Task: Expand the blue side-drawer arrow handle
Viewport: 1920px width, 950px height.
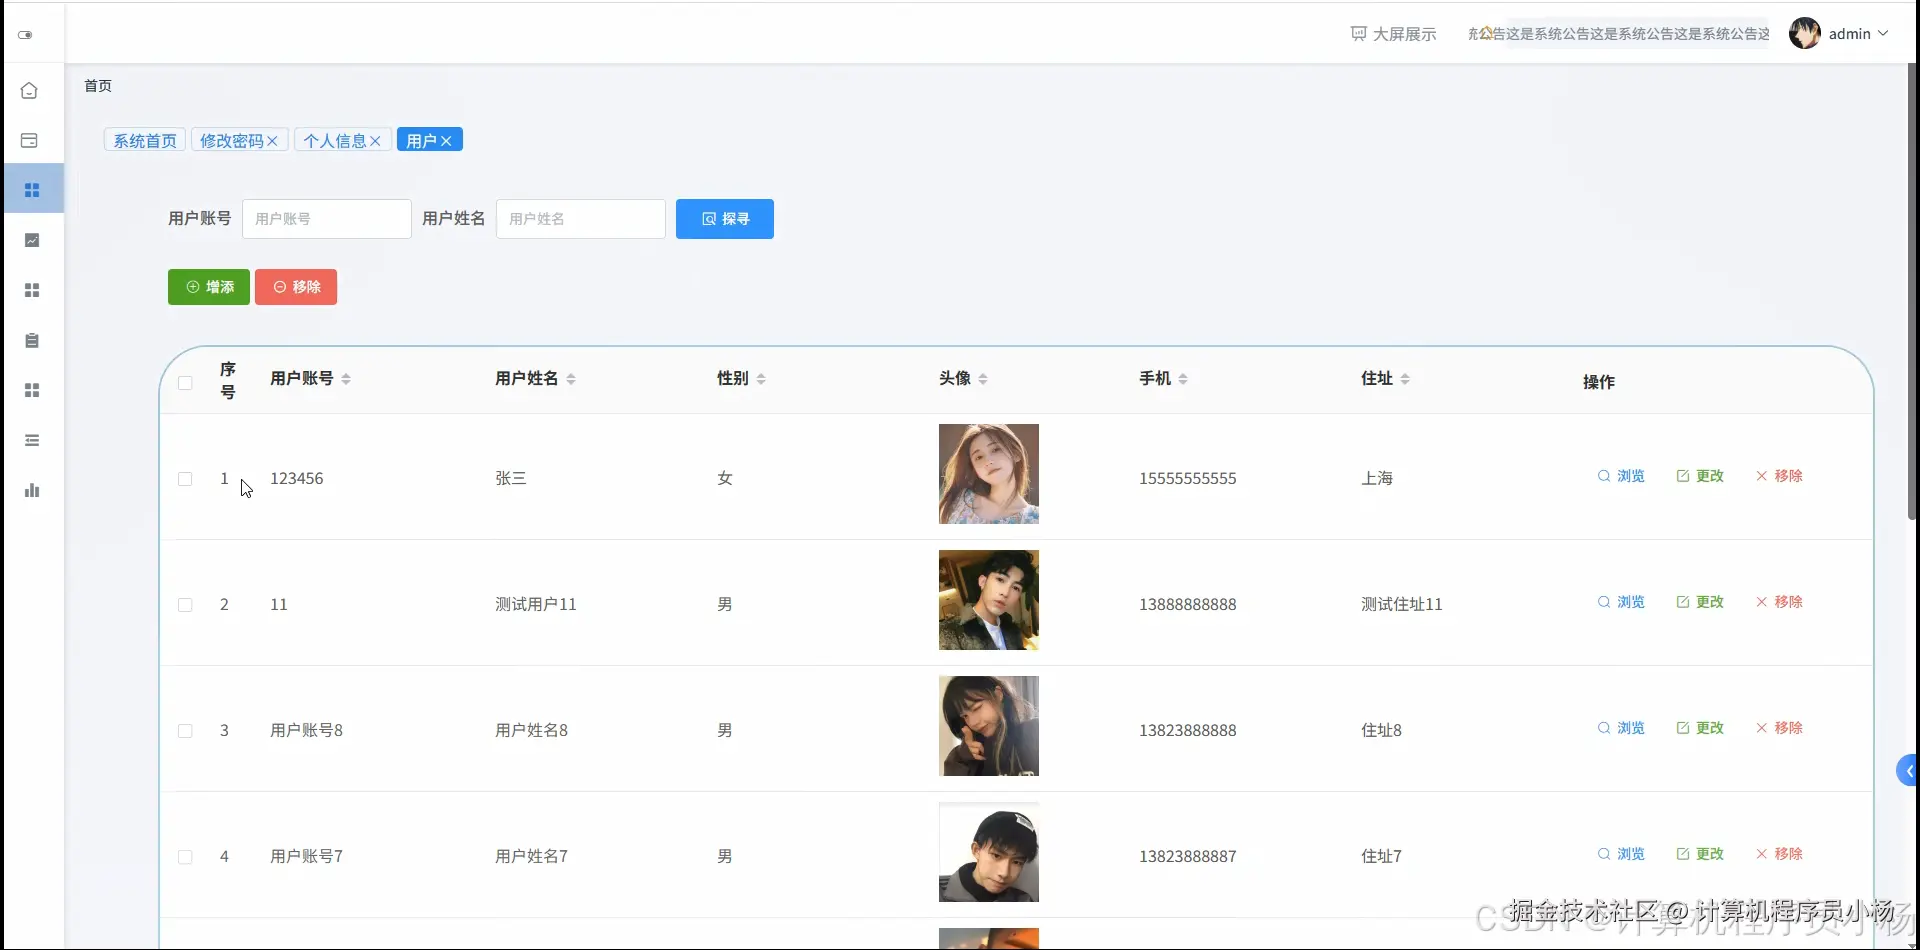Action: [x=1907, y=770]
